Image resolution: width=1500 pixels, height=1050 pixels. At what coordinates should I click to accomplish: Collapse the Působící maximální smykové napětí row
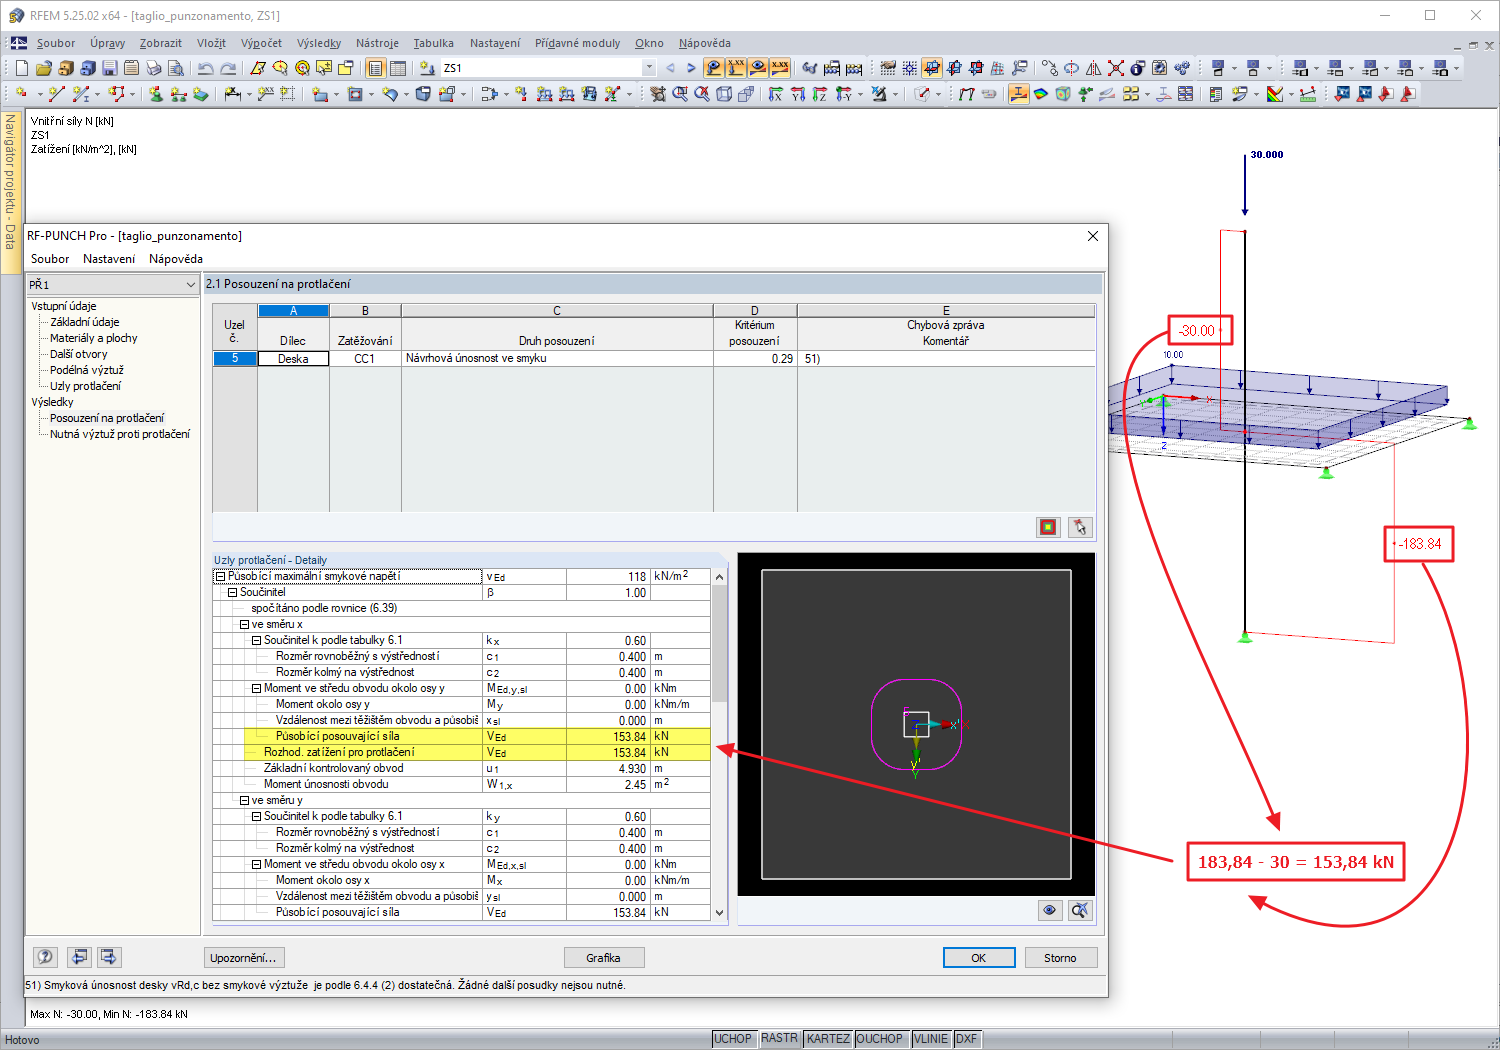(x=220, y=576)
